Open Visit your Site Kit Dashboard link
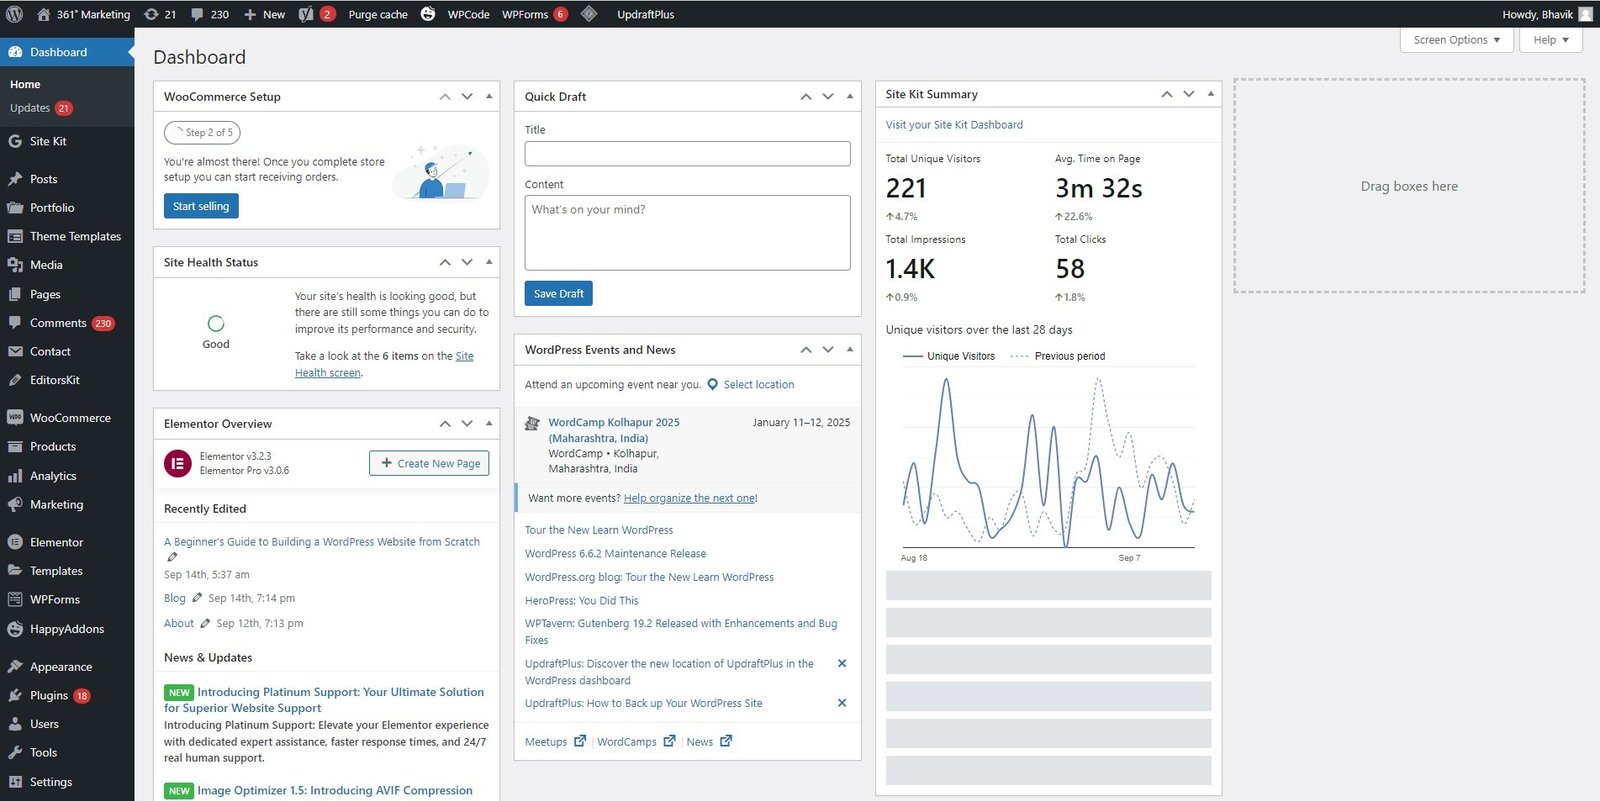Image resolution: width=1600 pixels, height=801 pixels. pos(954,125)
